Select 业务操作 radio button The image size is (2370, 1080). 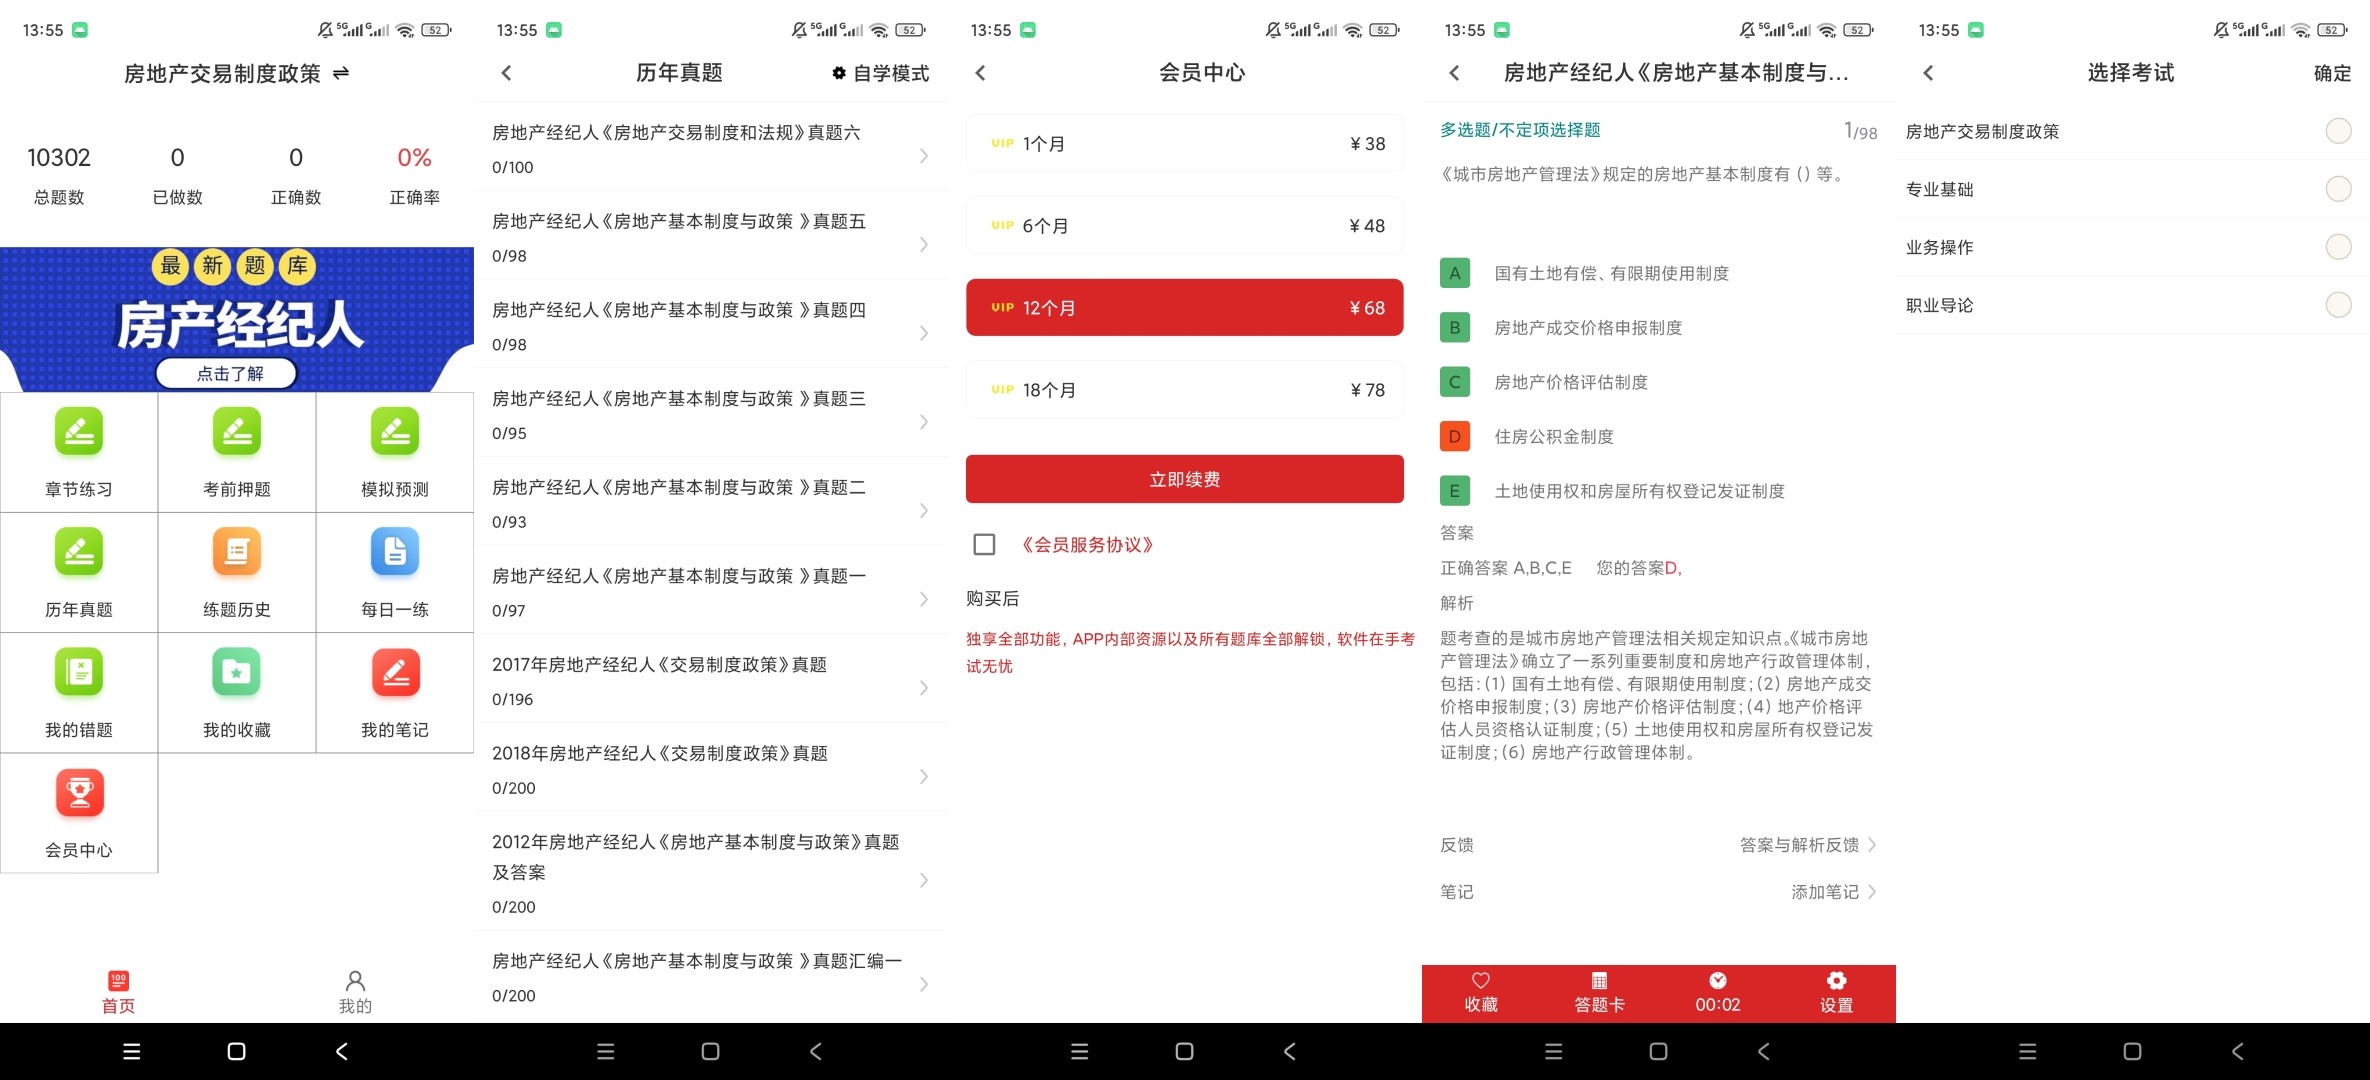[x=2338, y=247]
